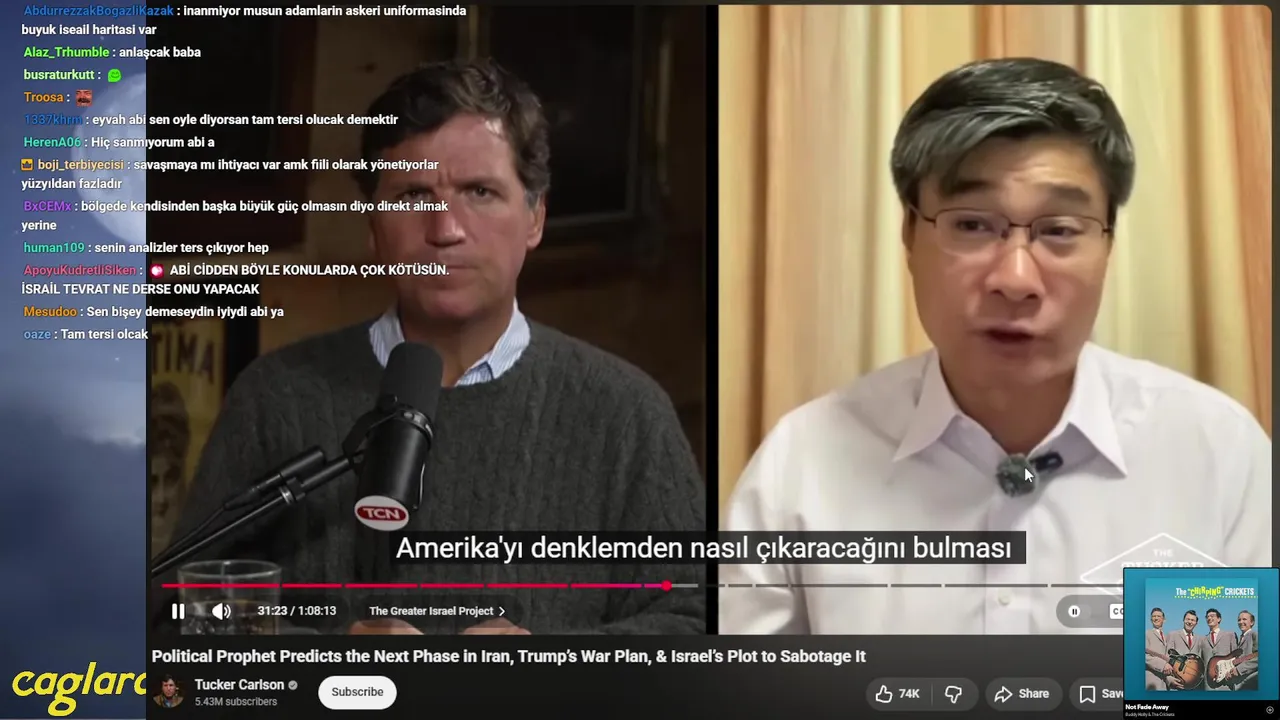This screenshot has width=1280, height=720.
Task: Click chat username busraturkutt
Action: pos(59,75)
